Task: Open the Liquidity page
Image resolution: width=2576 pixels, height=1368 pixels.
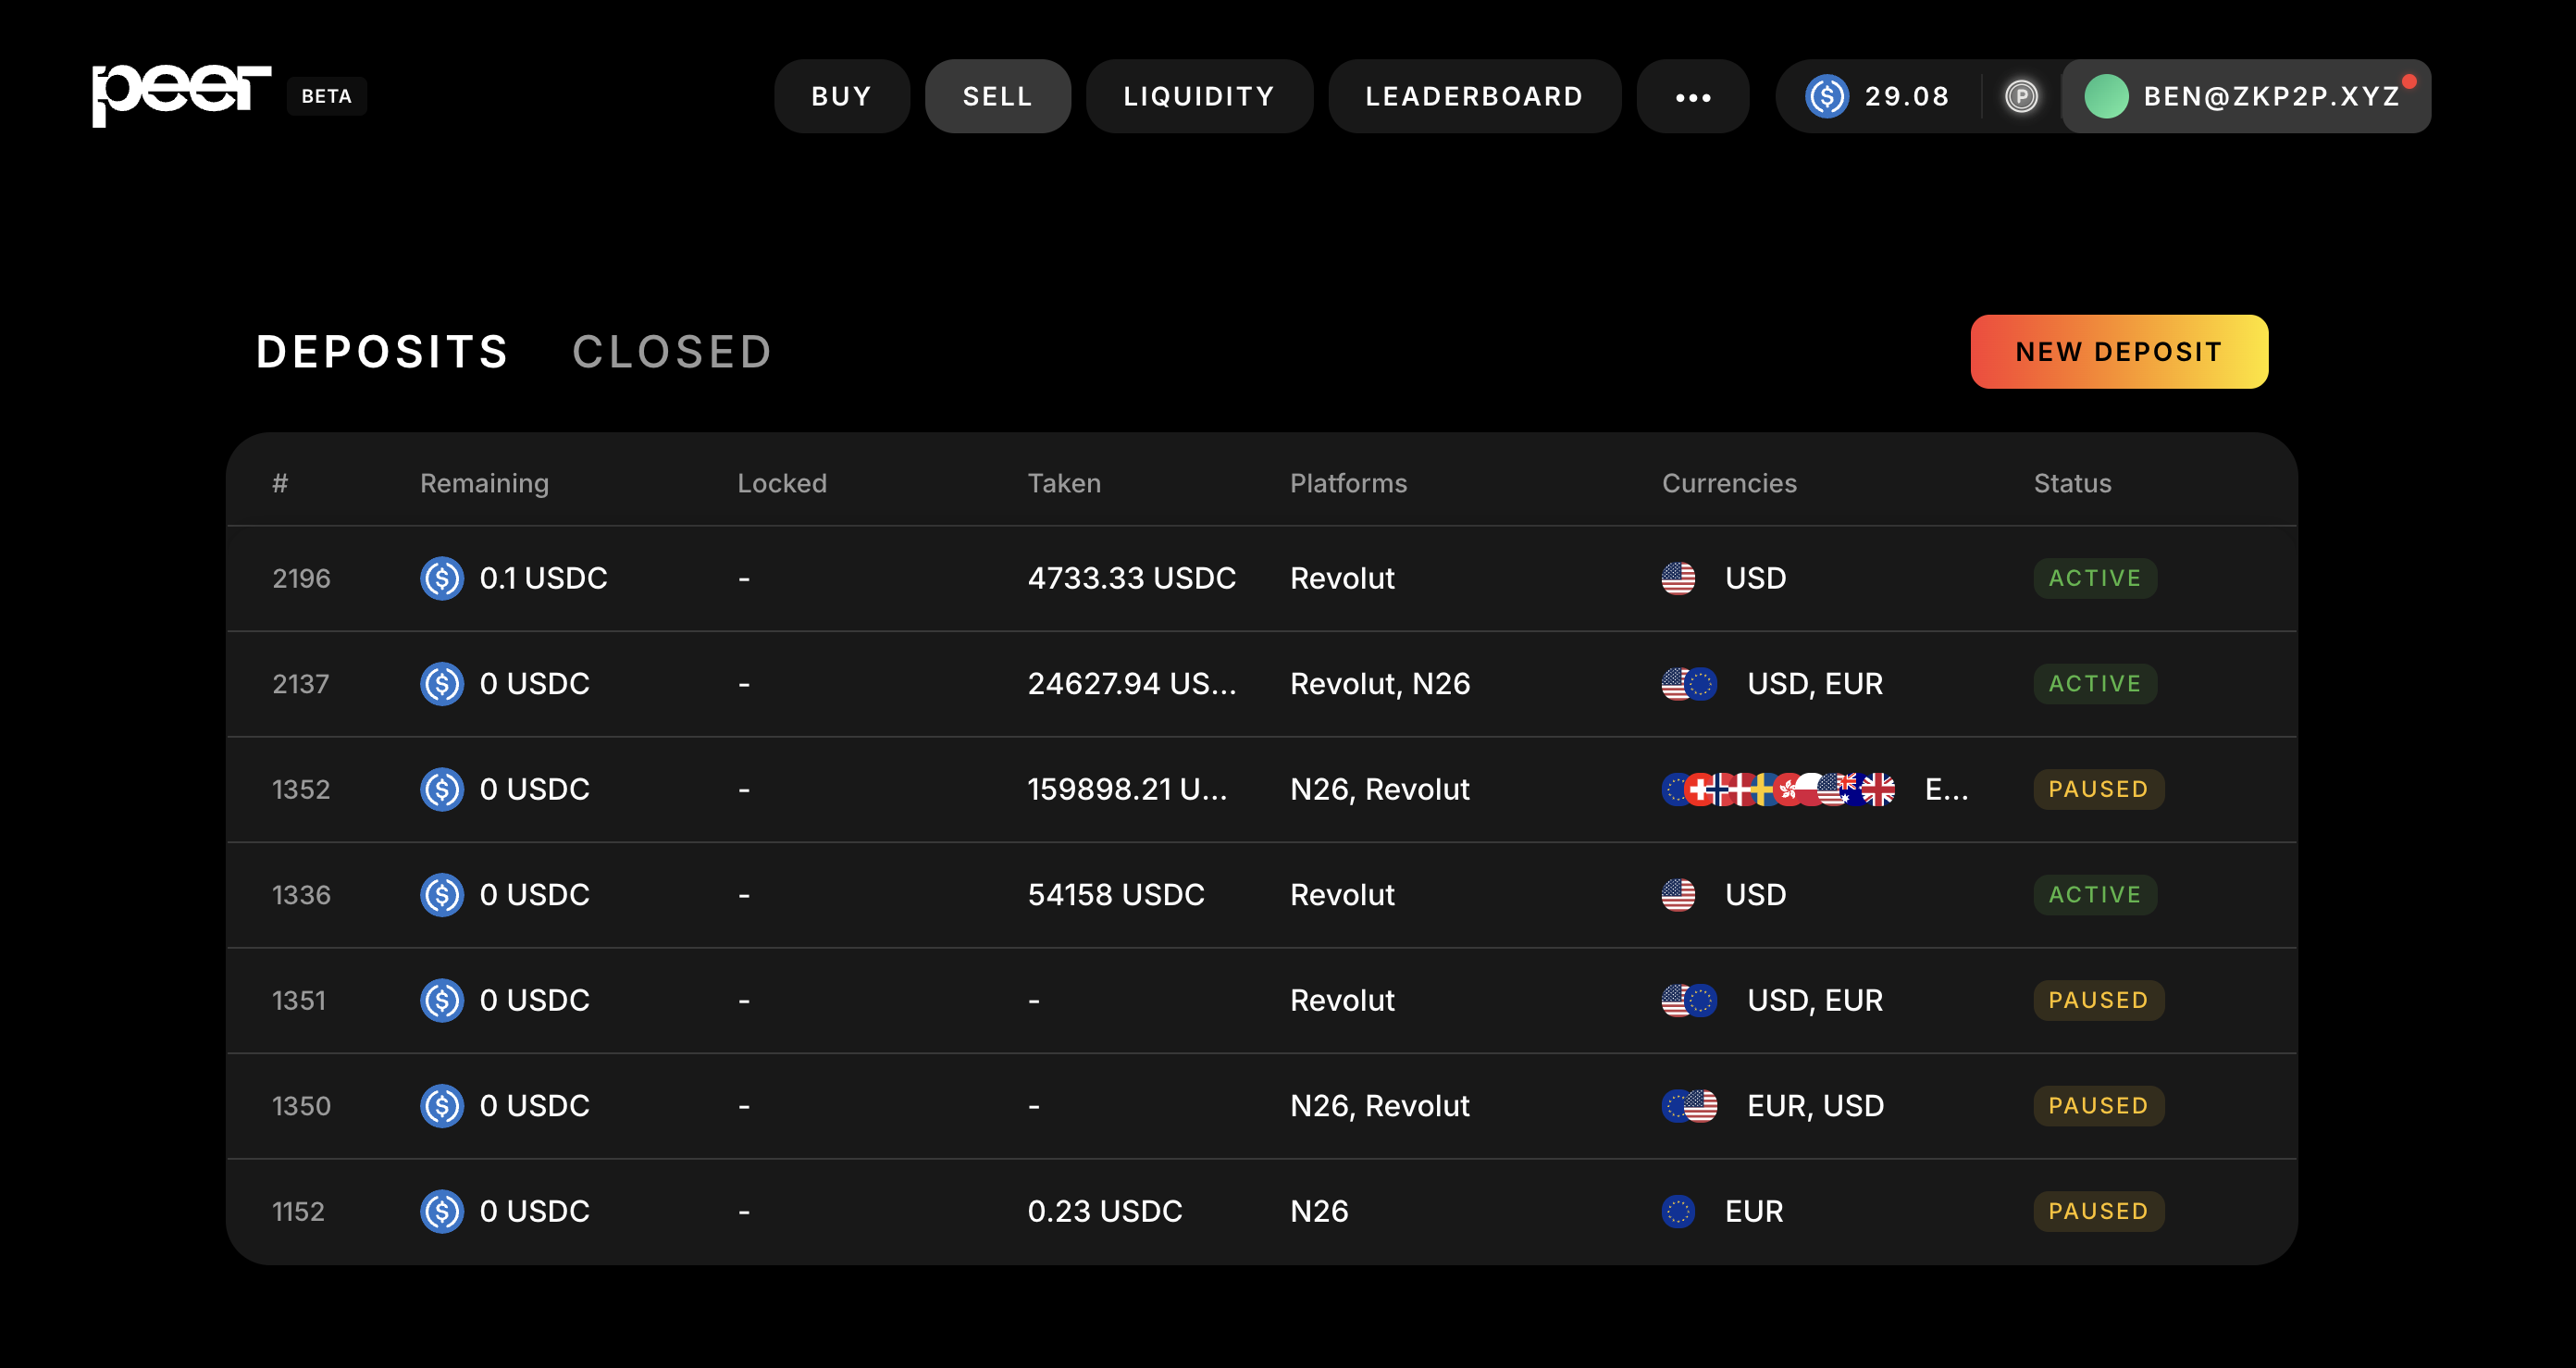Action: [x=1199, y=97]
